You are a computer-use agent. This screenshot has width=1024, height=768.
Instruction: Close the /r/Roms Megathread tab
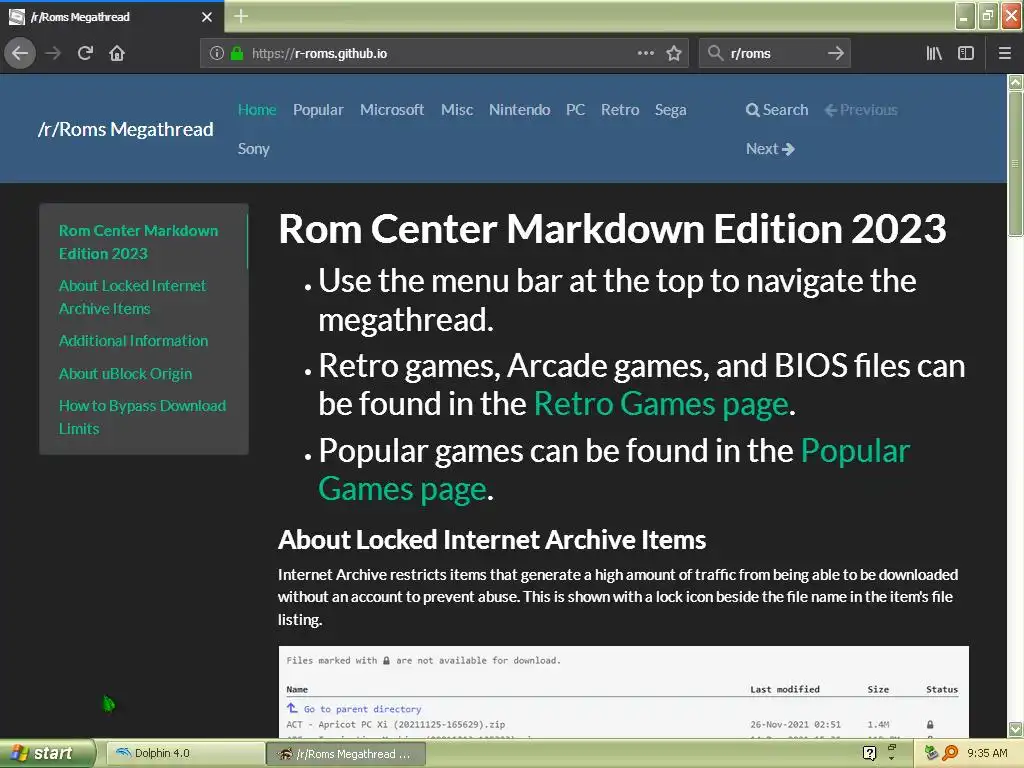tap(207, 17)
